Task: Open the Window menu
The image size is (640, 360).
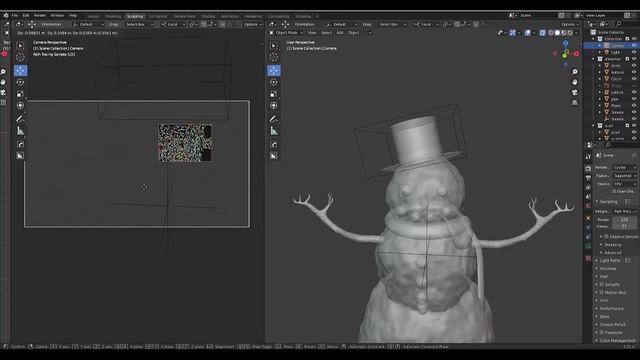Action: click(57, 16)
